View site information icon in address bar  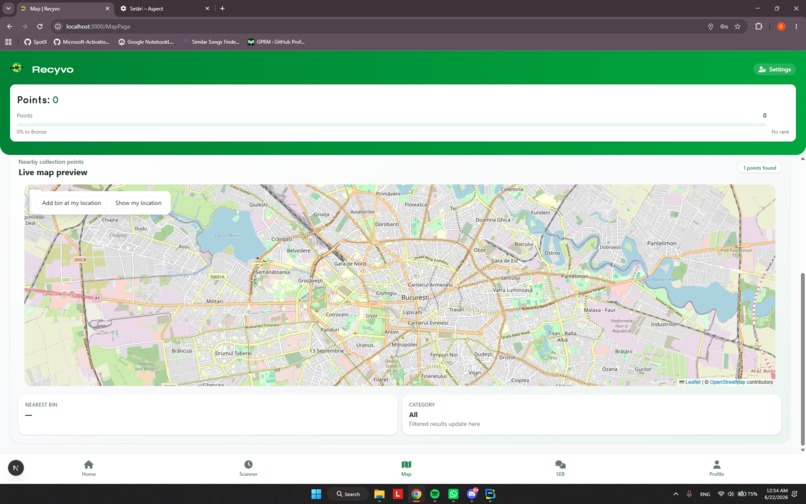pos(59,26)
